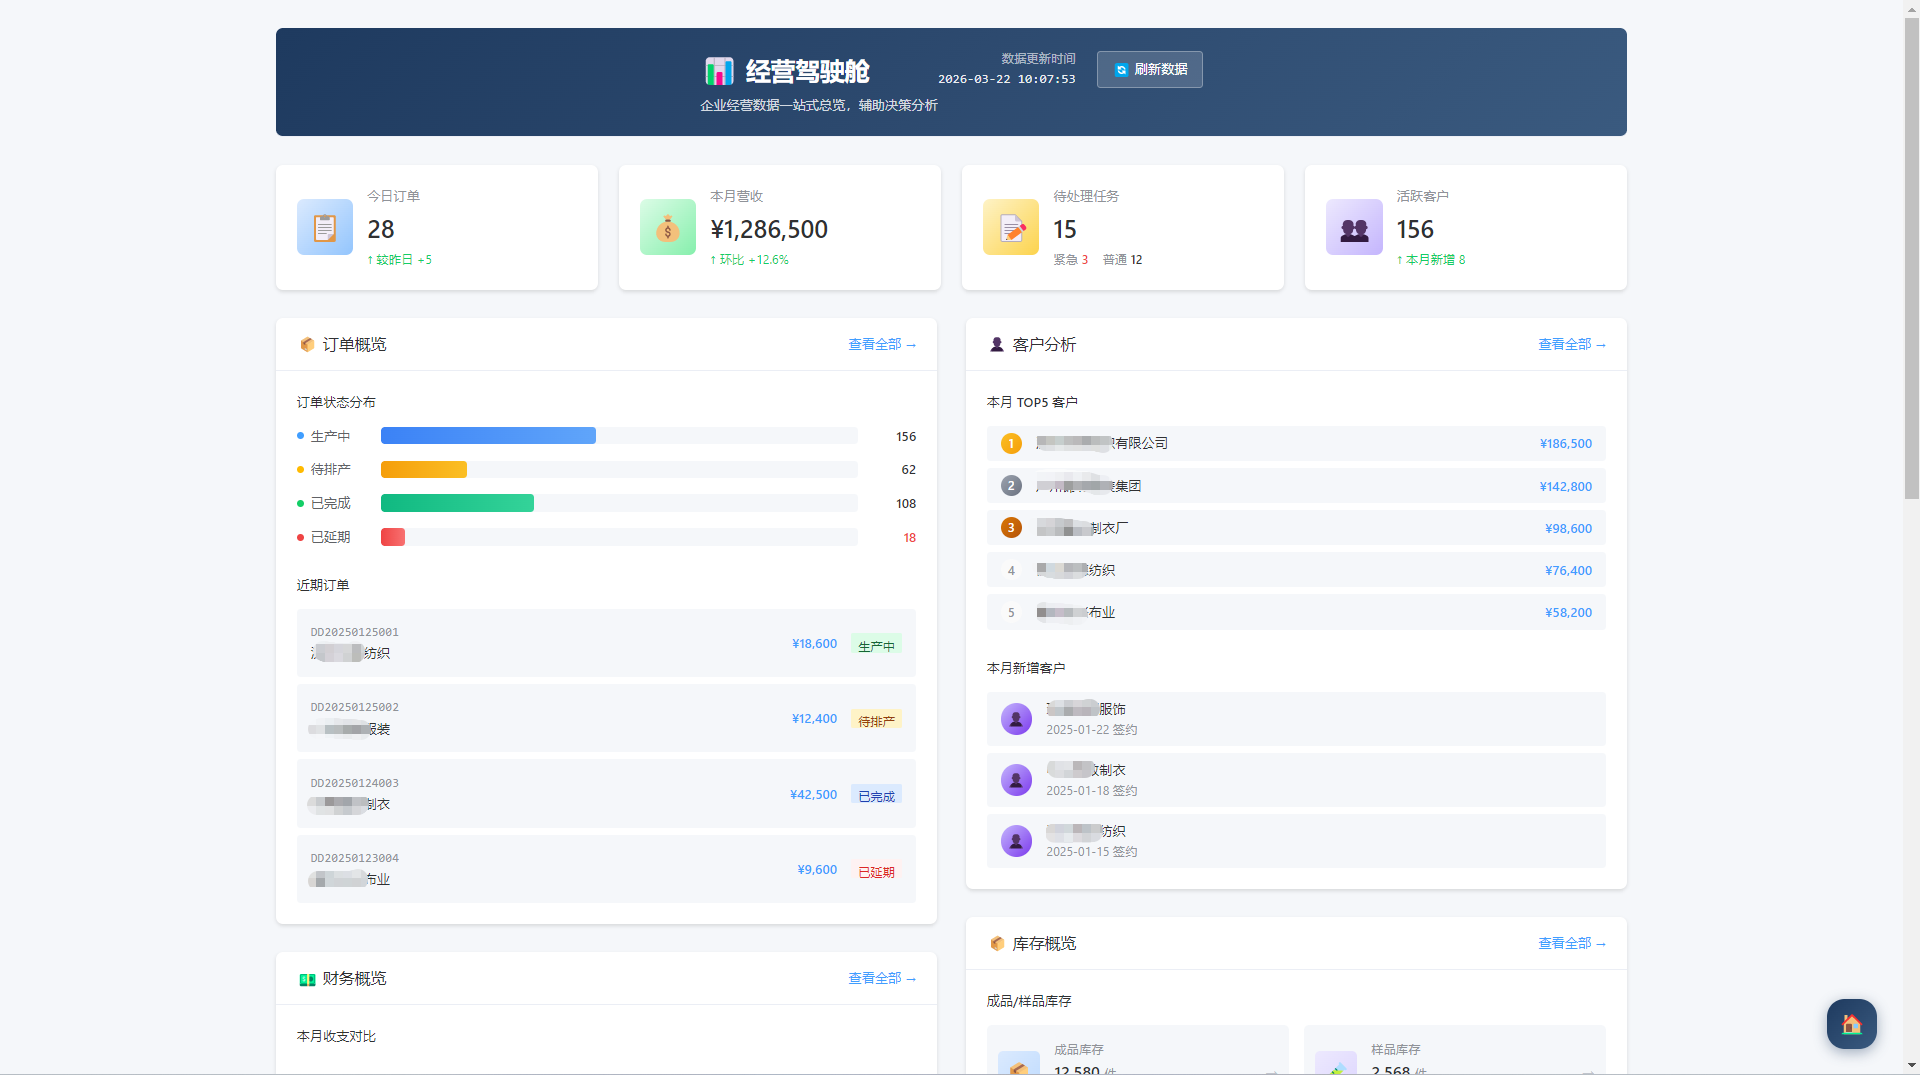
Task: Click the floating home button
Action: (x=1852, y=1024)
